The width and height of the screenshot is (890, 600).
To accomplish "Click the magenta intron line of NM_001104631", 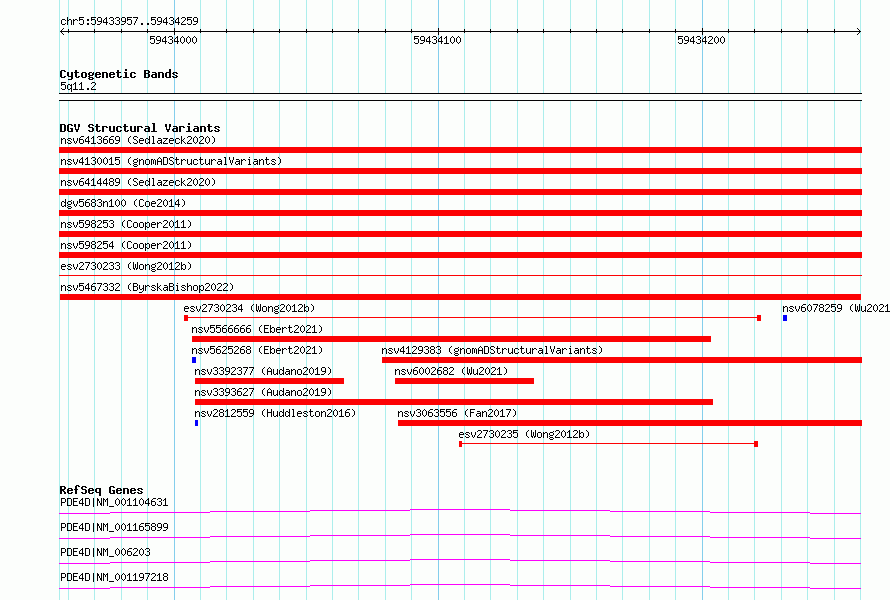I will 460,511.
